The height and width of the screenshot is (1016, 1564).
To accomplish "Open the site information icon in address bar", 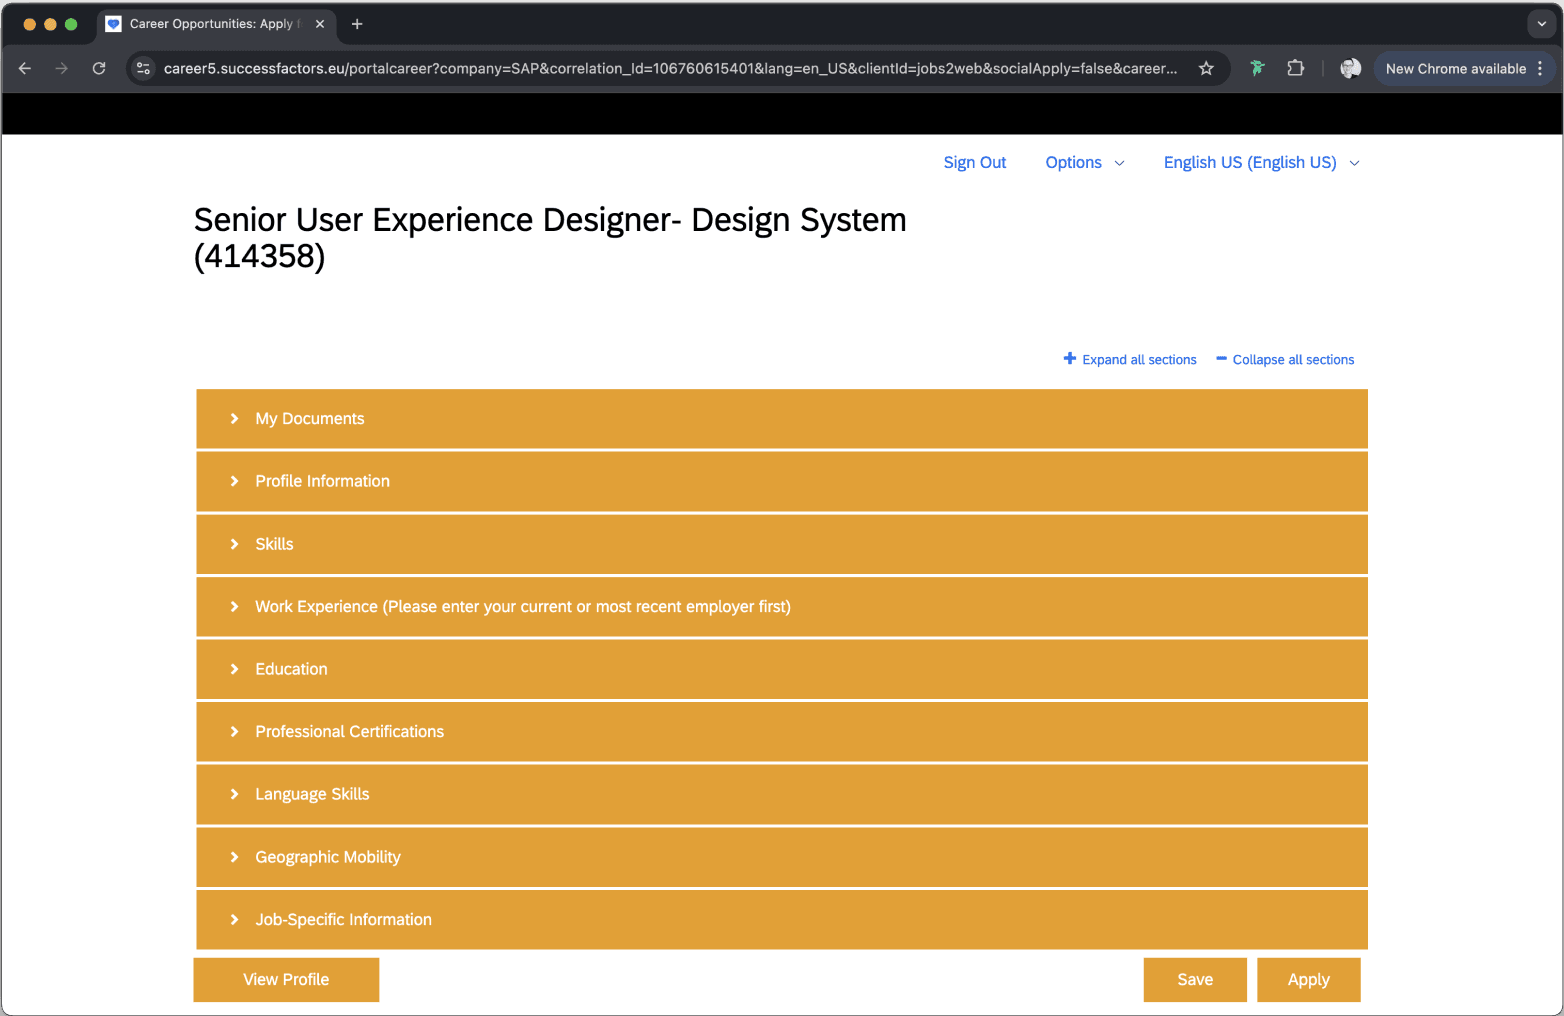I will coord(144,68).
